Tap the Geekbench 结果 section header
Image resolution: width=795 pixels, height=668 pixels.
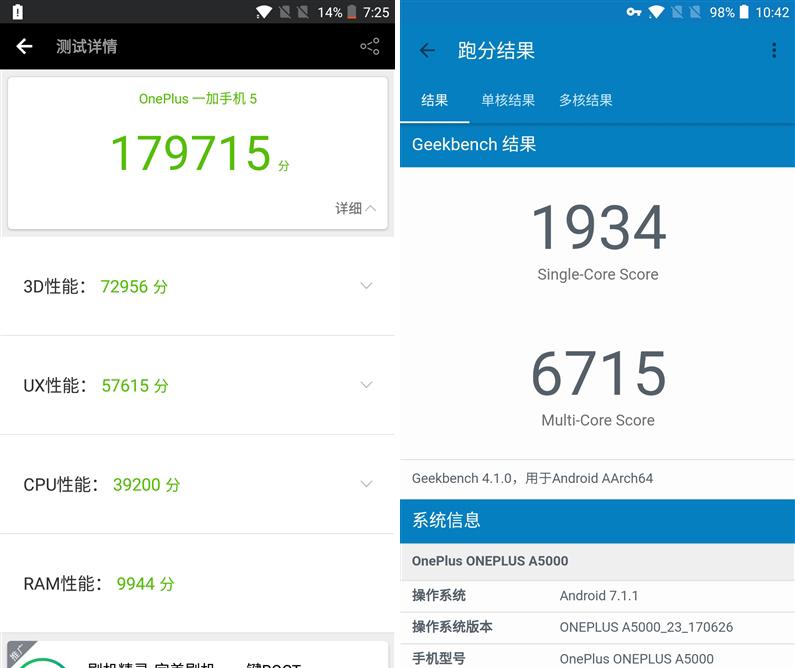(597, 144)
